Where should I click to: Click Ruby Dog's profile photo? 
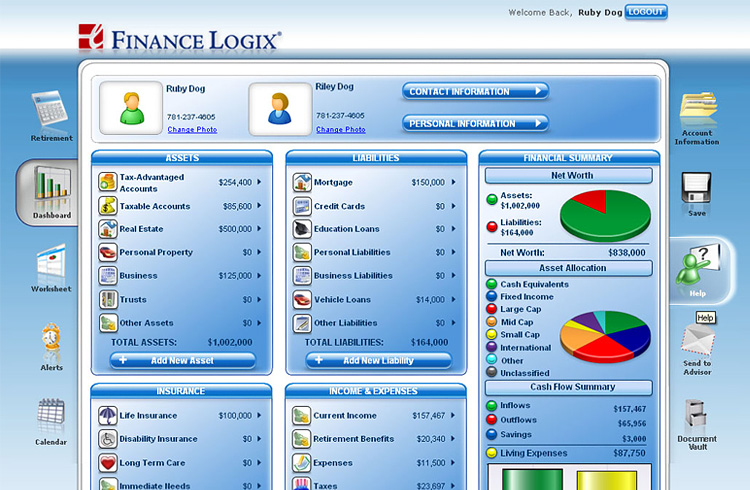131,108
